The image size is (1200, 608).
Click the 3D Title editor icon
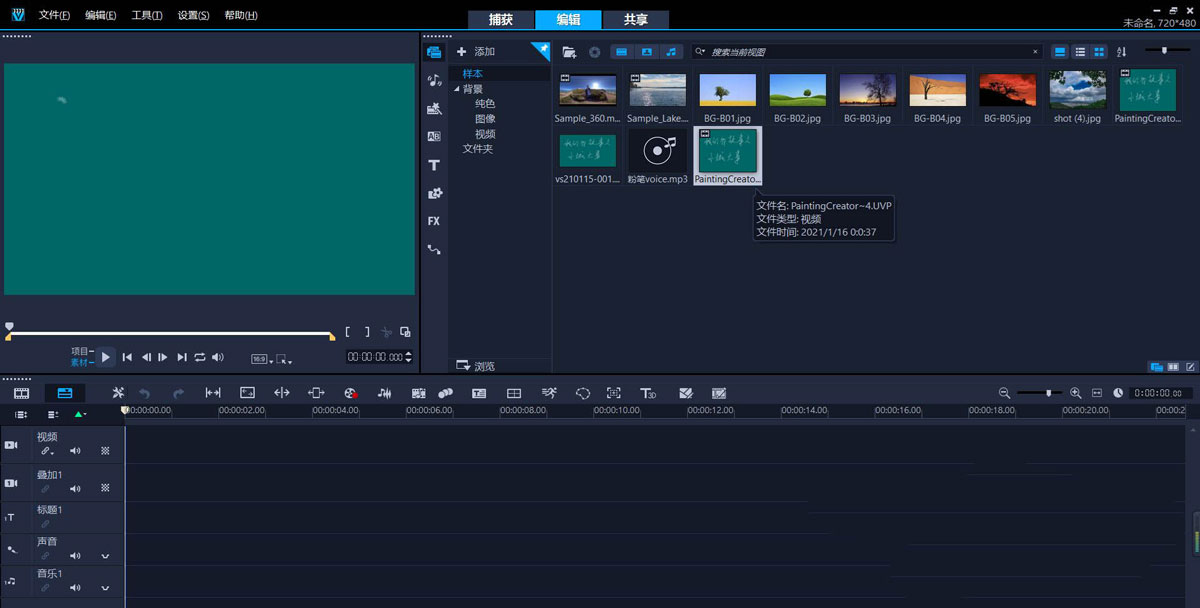tap(648, 393)
